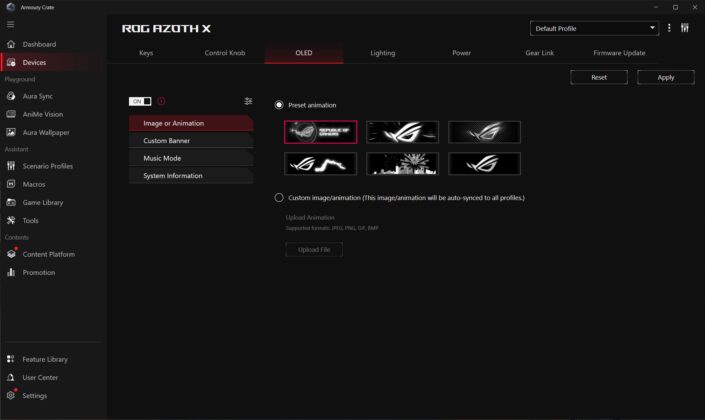Select the Custom image/animation radio button
This screenshot has width=705, height=420.
(x=279, y=197)
